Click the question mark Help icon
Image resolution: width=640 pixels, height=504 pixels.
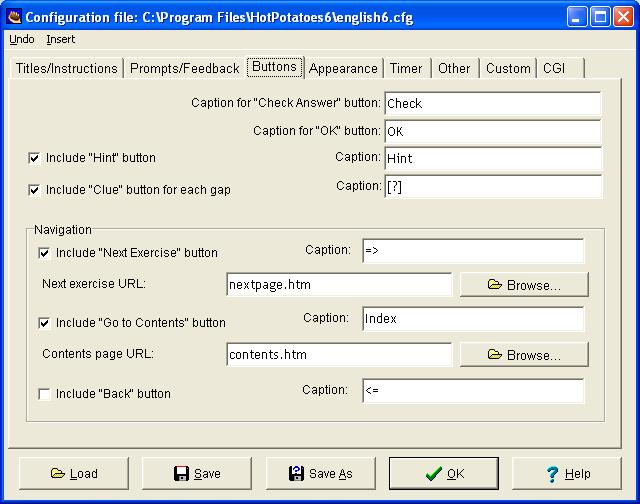(552, 474)
